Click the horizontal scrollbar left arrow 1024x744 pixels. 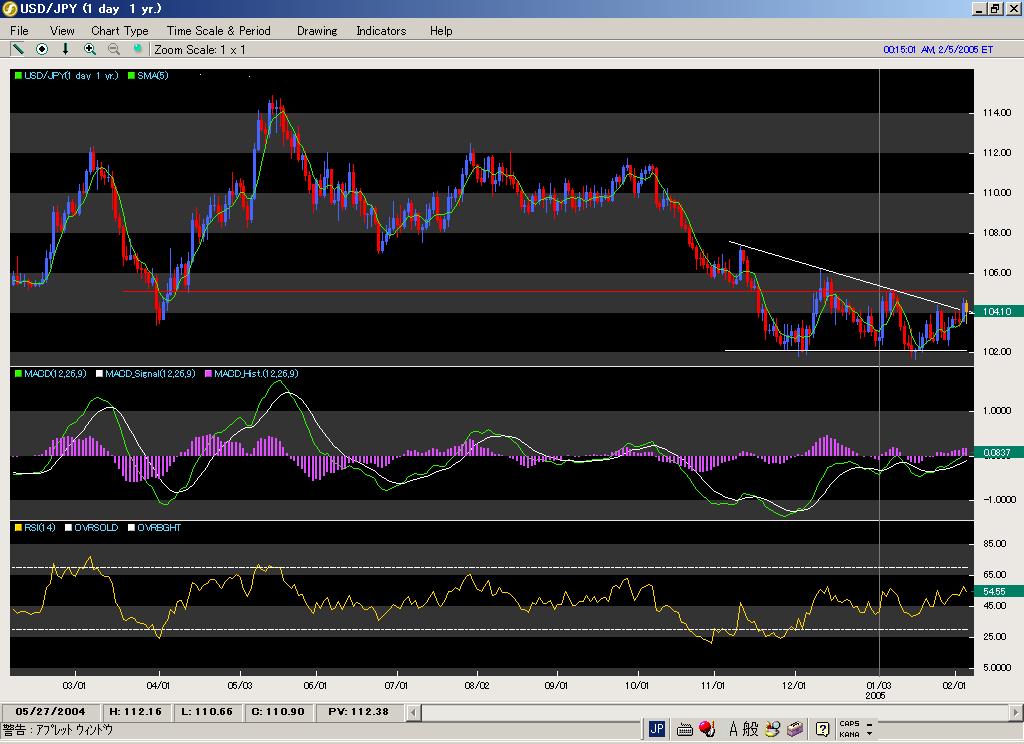413,712
